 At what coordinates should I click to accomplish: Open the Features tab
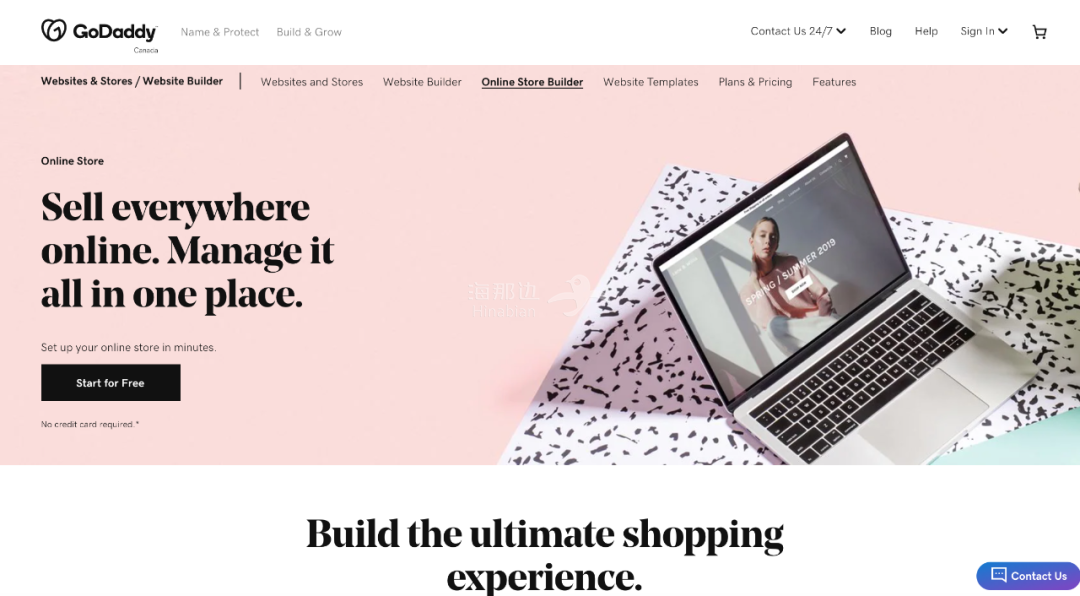[834, 82]
